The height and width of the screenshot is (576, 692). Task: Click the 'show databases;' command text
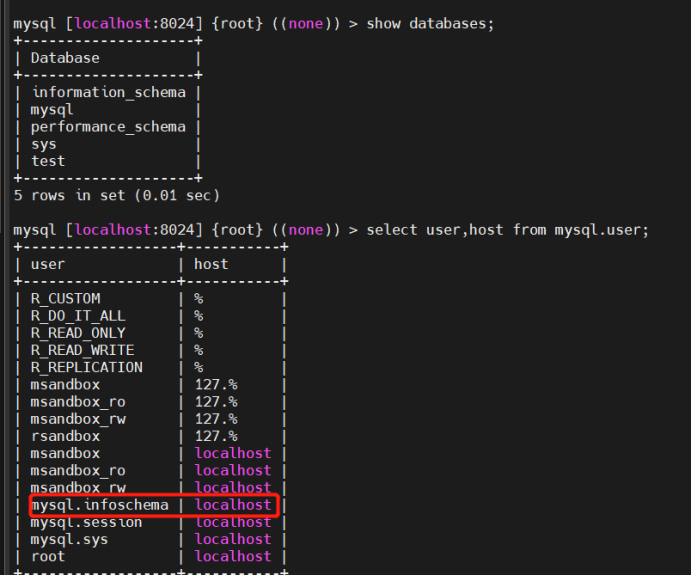click(430, 23)
